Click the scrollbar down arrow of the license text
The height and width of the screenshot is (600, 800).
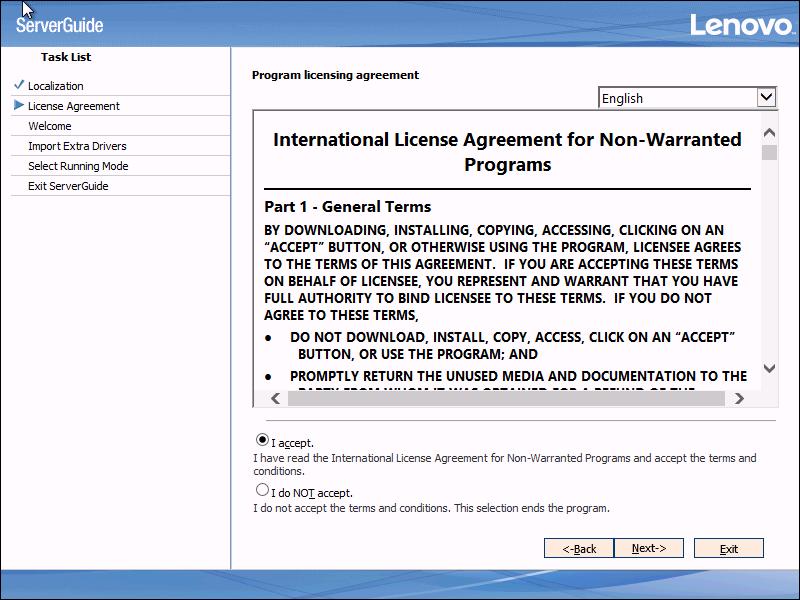pos(769,366)
